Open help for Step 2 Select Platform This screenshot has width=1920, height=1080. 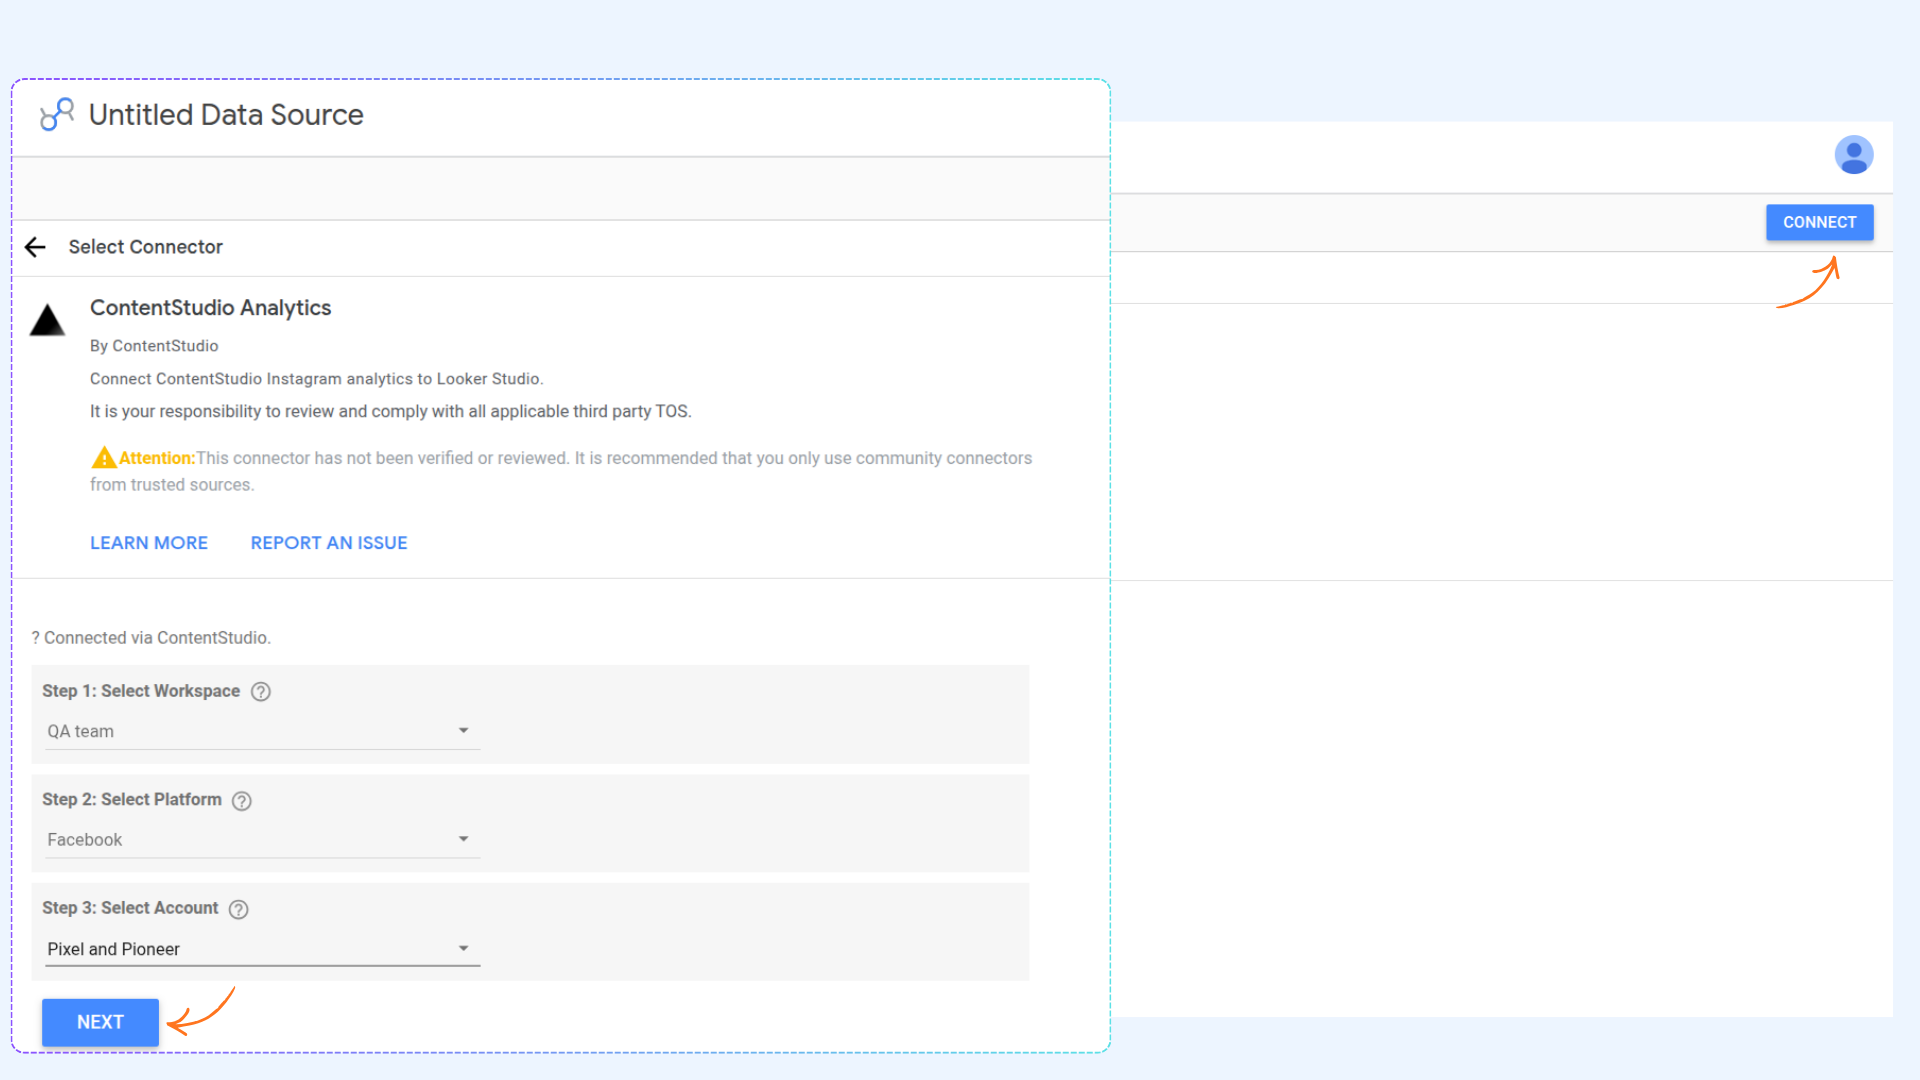coord(242,801)
